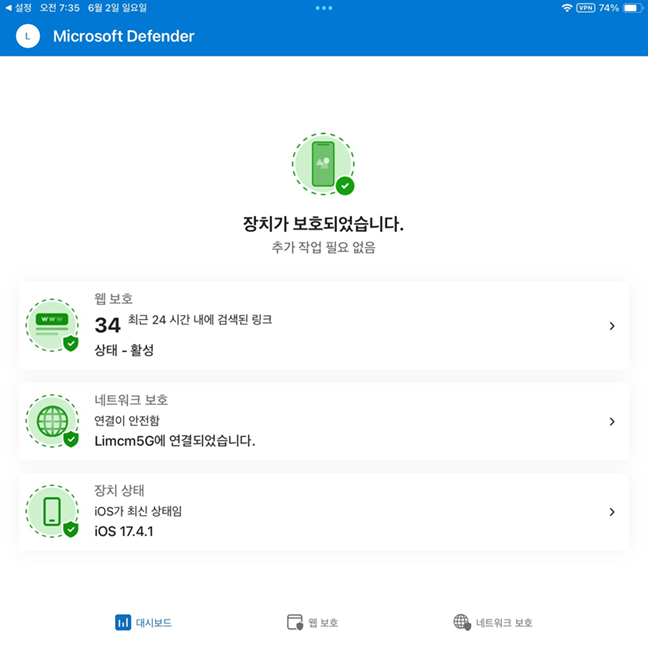648x645 pixels.
Task: Tap the 연결이 안전함 text
Action: tap(127, 421)
